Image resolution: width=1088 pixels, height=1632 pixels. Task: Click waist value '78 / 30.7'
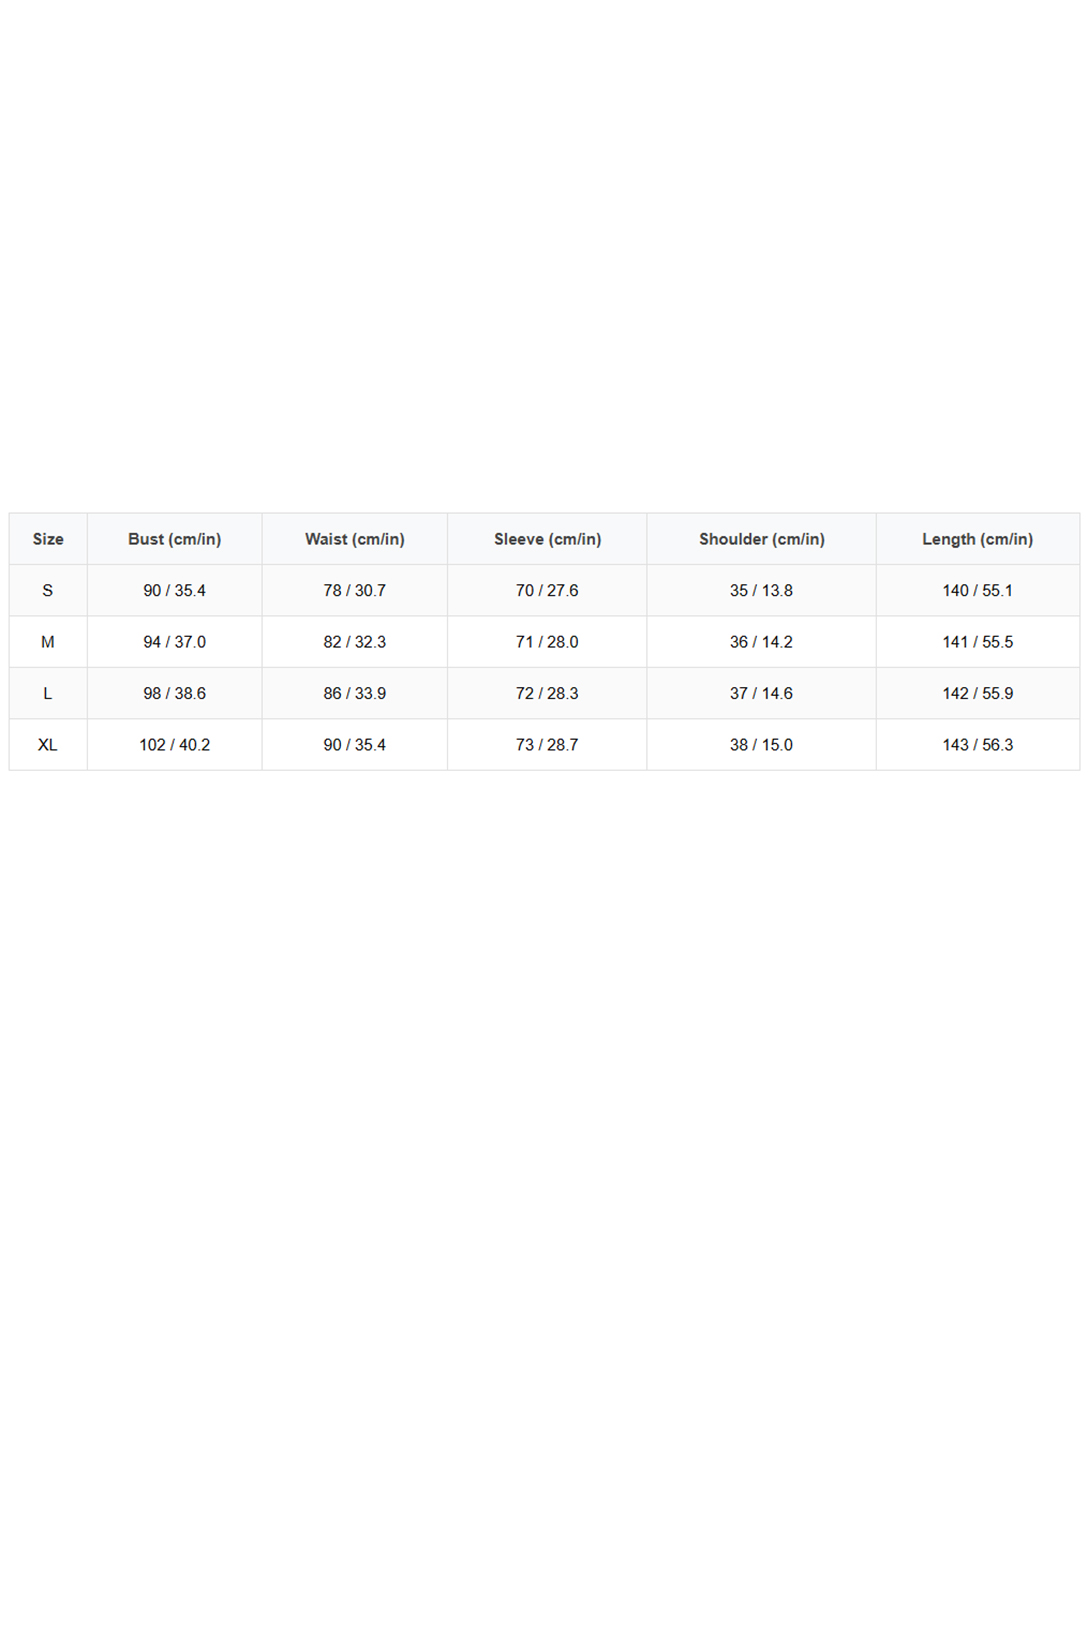pos(355,591)
